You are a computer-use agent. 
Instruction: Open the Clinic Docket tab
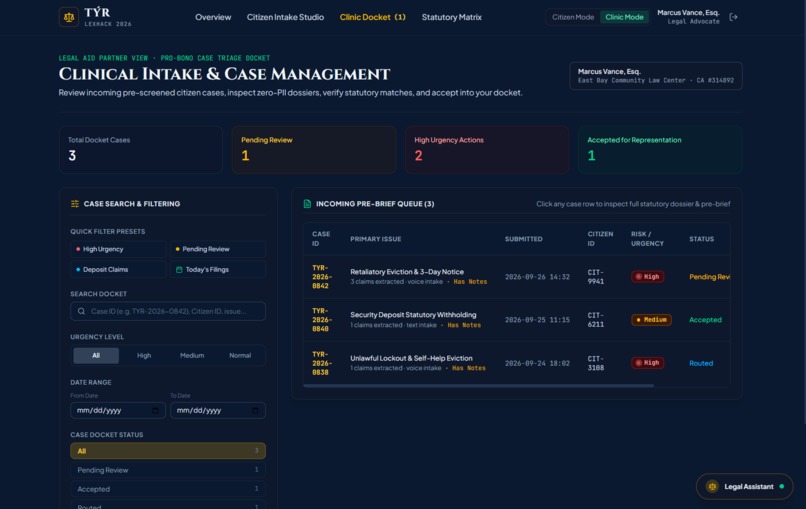(x=373, y=17)
